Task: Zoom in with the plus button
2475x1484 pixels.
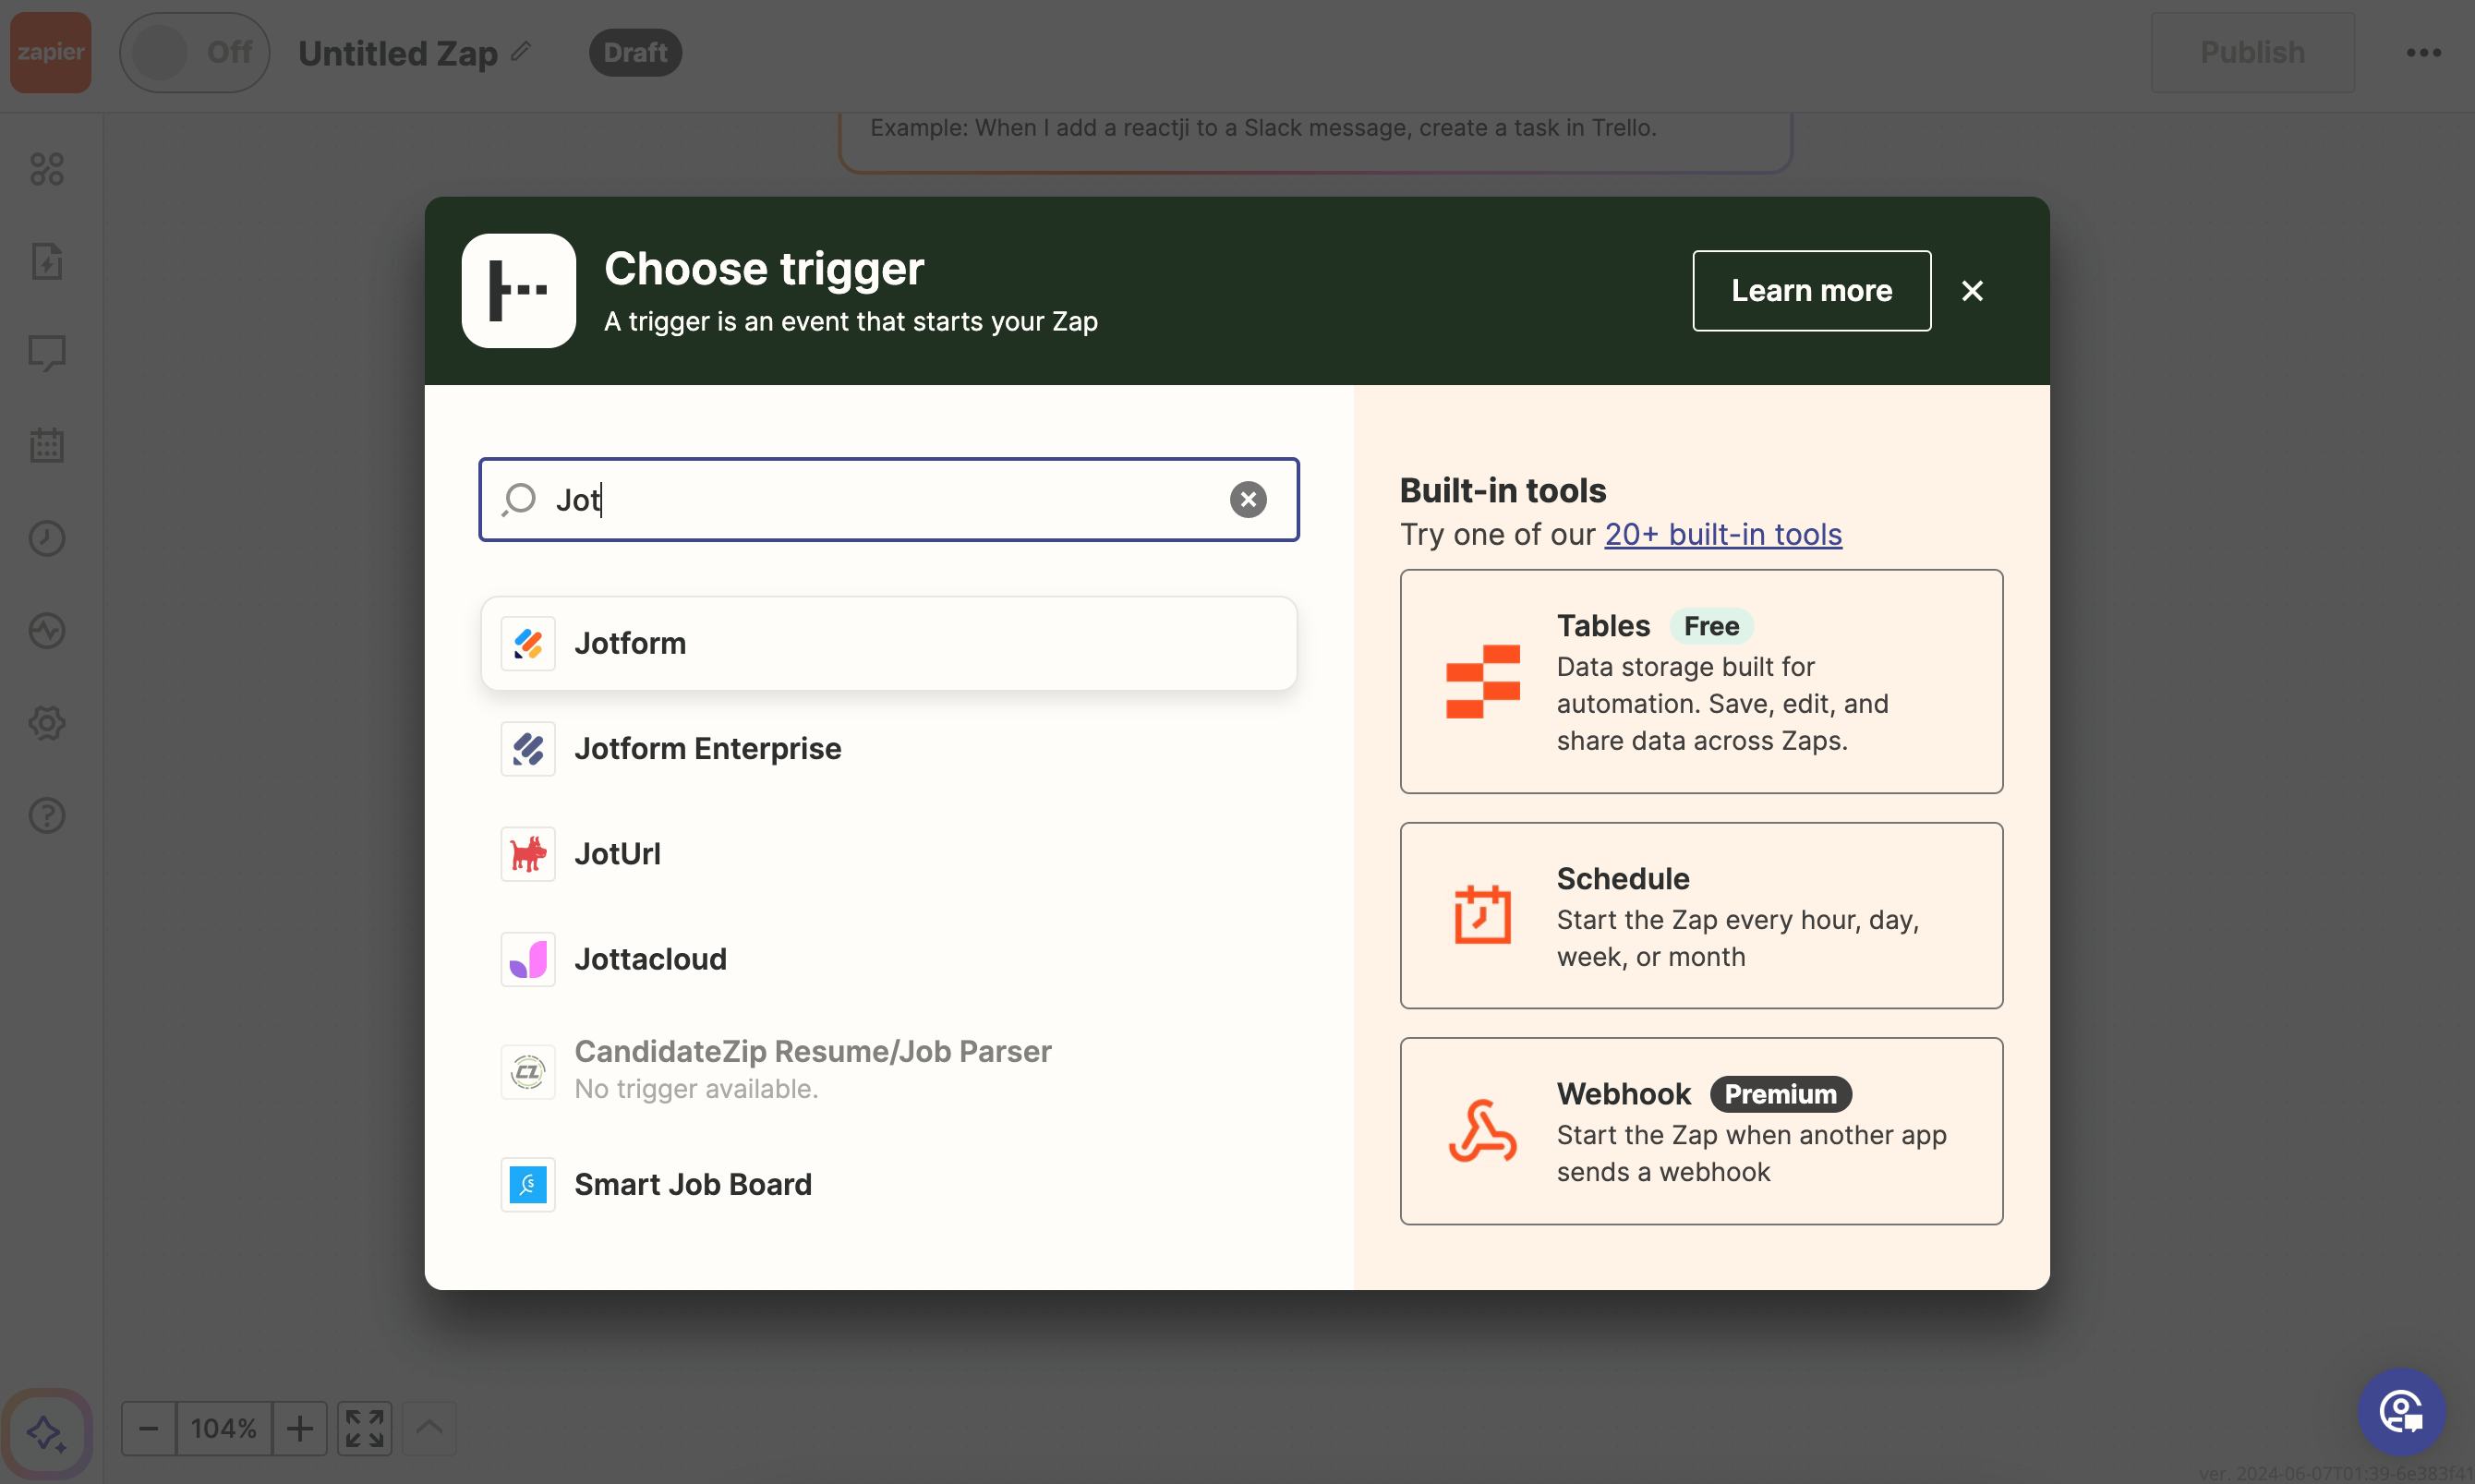Action: [x=300, y=1428]
